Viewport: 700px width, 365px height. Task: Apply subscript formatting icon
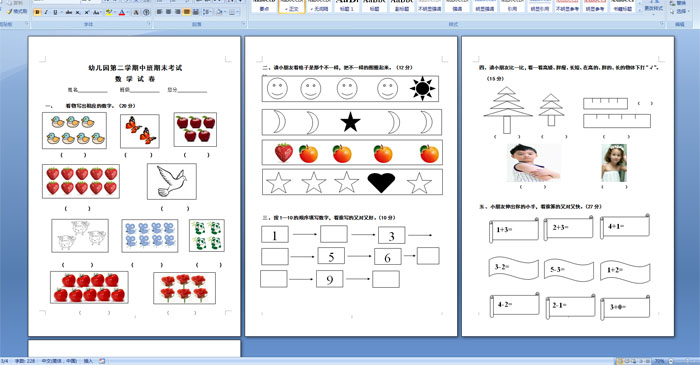(x=78, y=12)
